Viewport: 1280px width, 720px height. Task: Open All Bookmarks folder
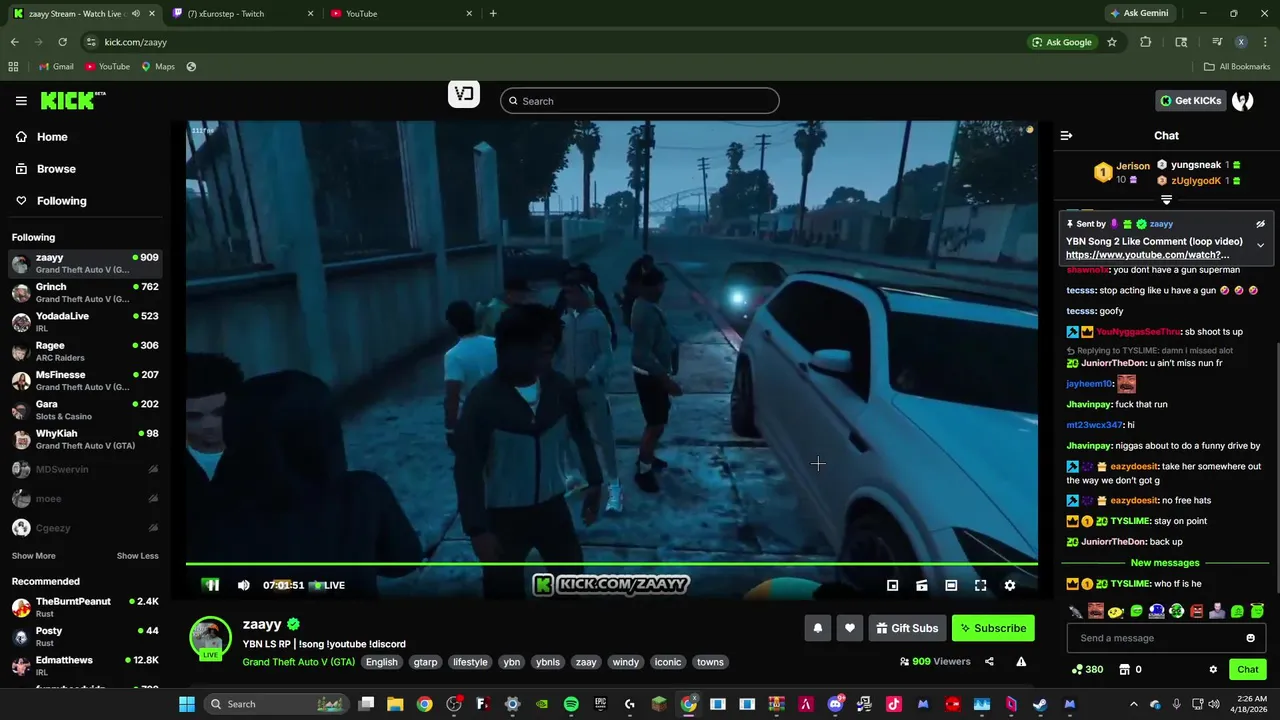tap(1237, 67)
